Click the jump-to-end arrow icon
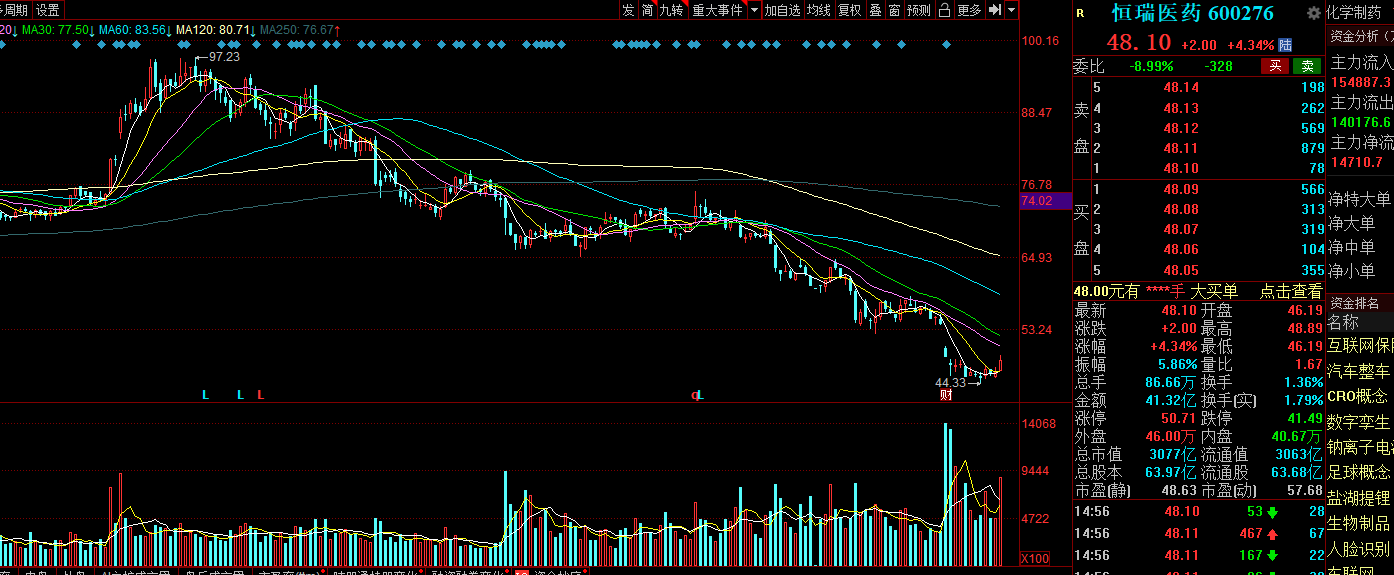Screen dimensions: 1394x575 pos(994,10)
